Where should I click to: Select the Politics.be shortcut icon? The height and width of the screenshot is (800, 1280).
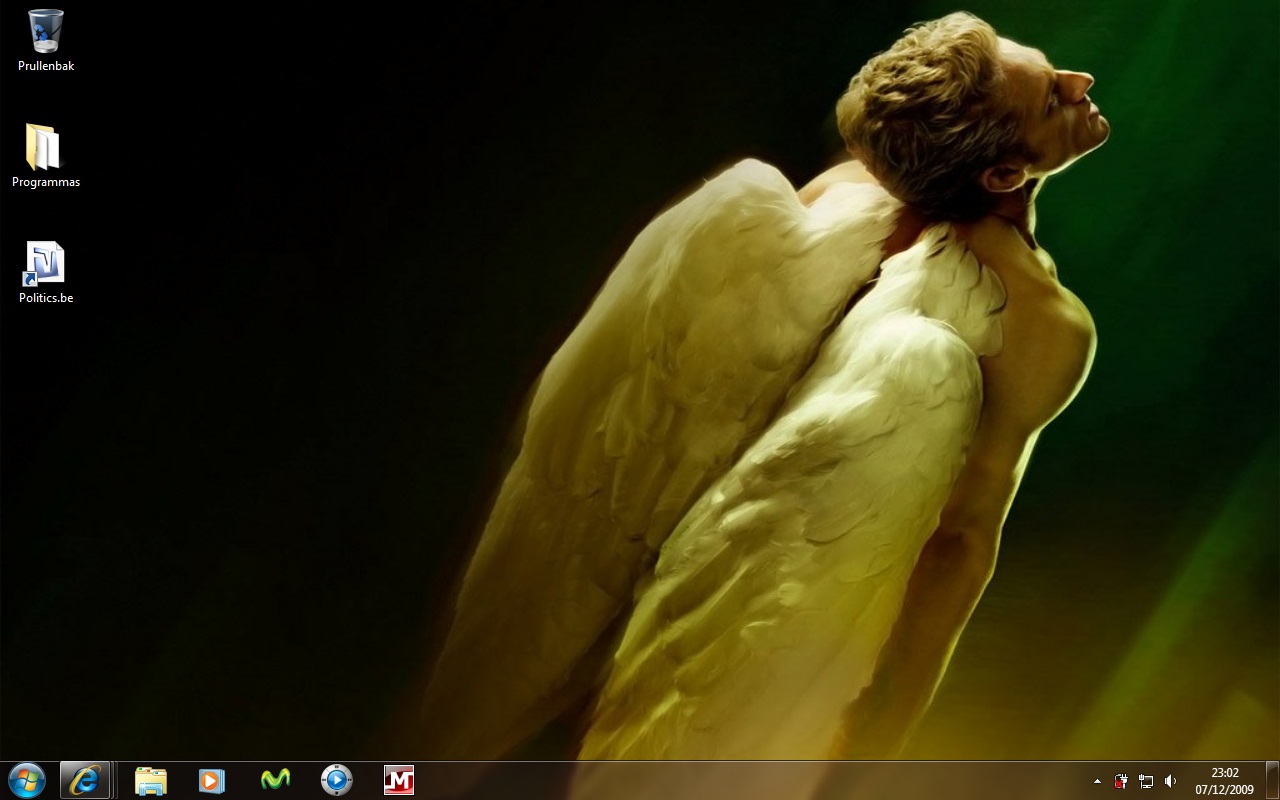tap(44, 264)
